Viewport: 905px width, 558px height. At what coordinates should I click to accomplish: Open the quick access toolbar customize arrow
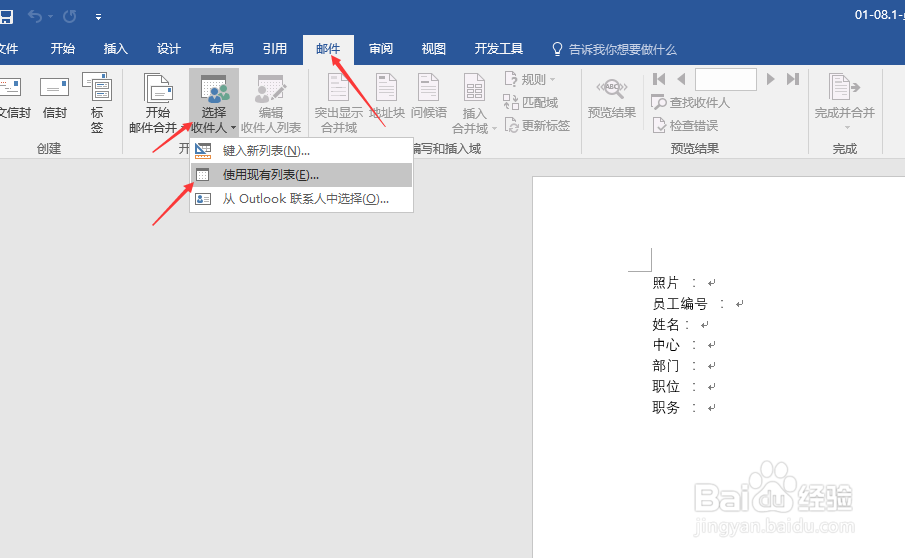tap(99, 17)
